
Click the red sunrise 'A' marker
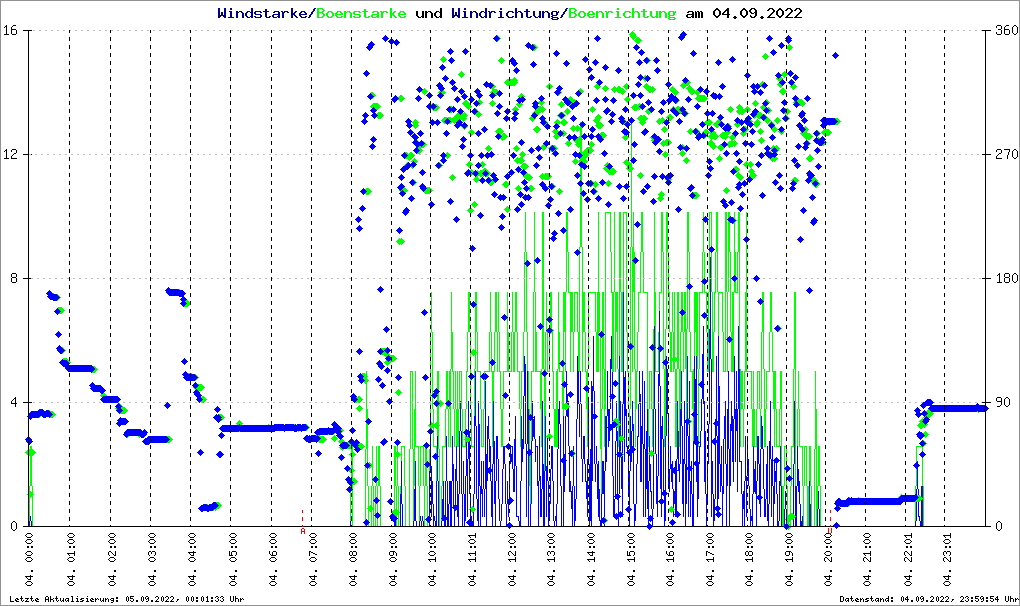click(x=302, y=531)
